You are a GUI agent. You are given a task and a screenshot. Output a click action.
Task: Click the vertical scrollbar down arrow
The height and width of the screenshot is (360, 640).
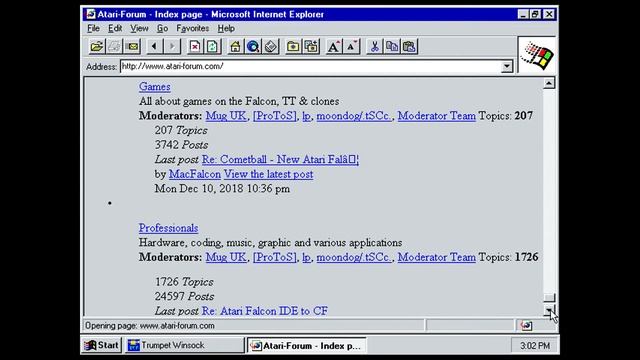click(549, 310)
